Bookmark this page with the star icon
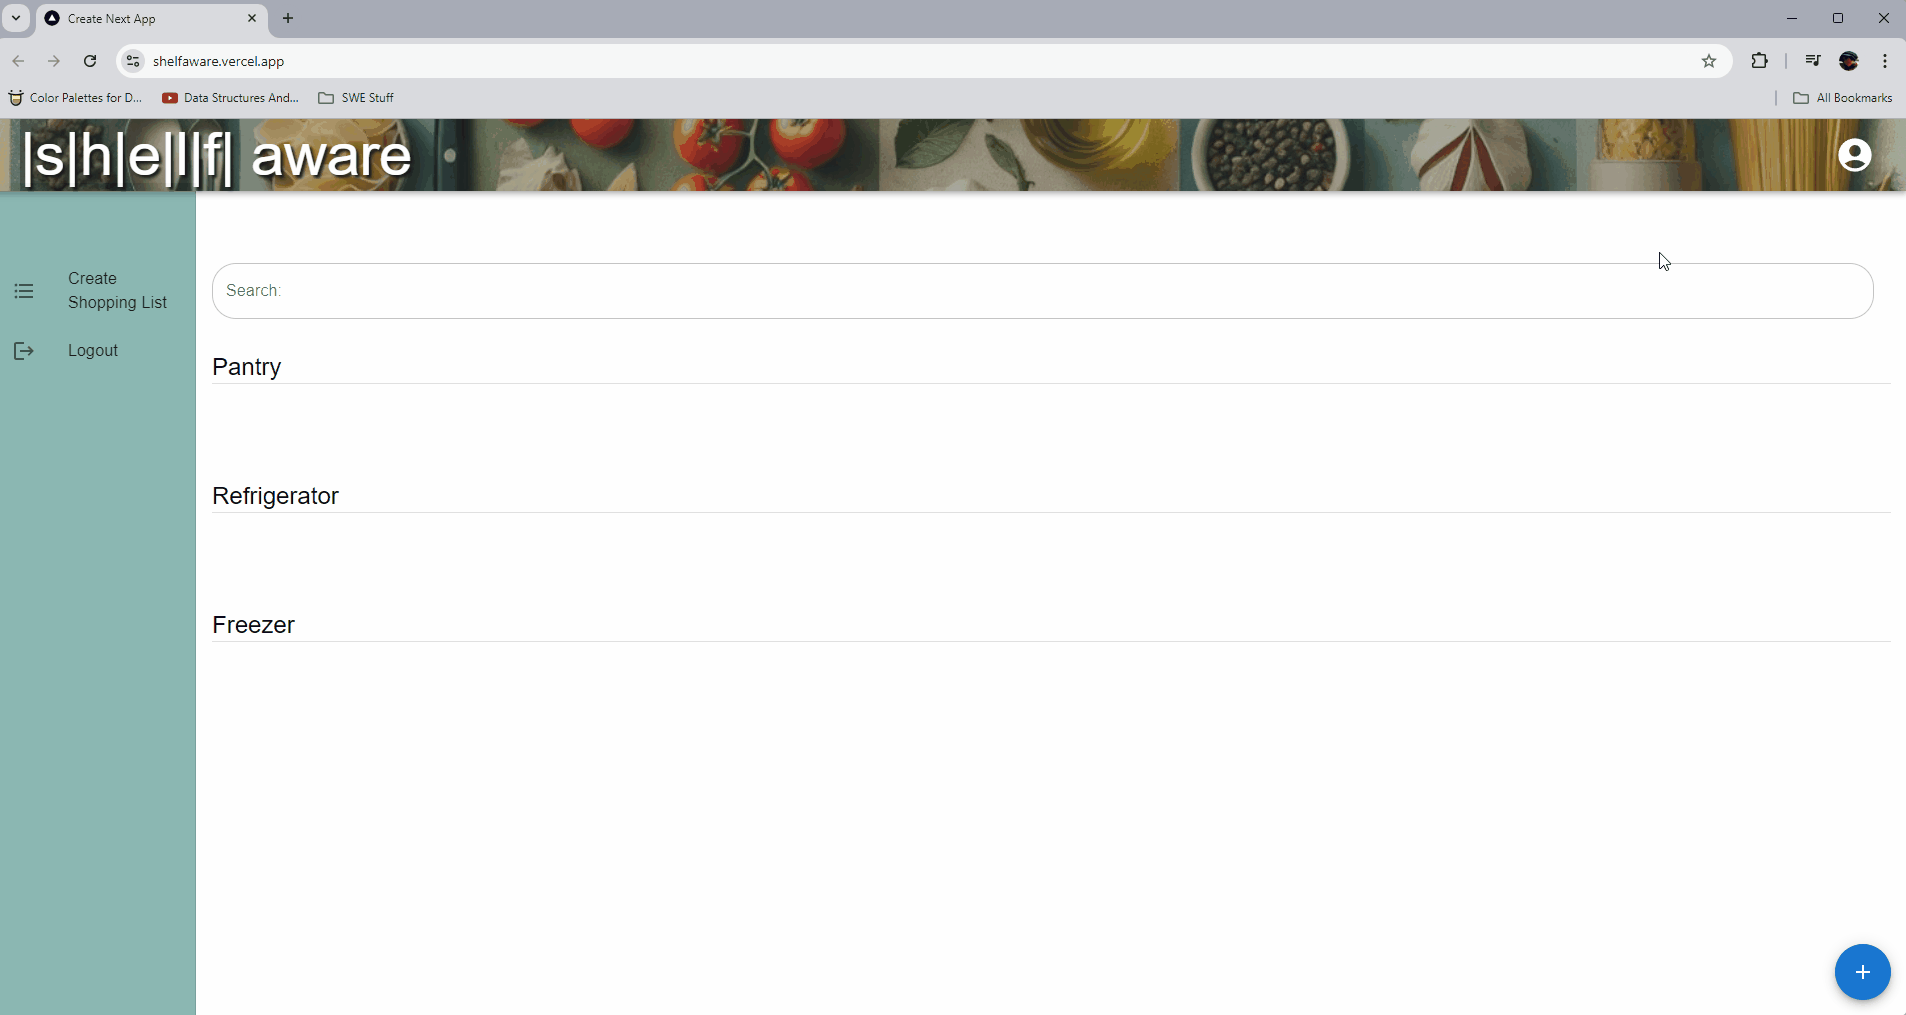The width and height of the screenshot is (1906, 1015). [x=1709, y=61]
